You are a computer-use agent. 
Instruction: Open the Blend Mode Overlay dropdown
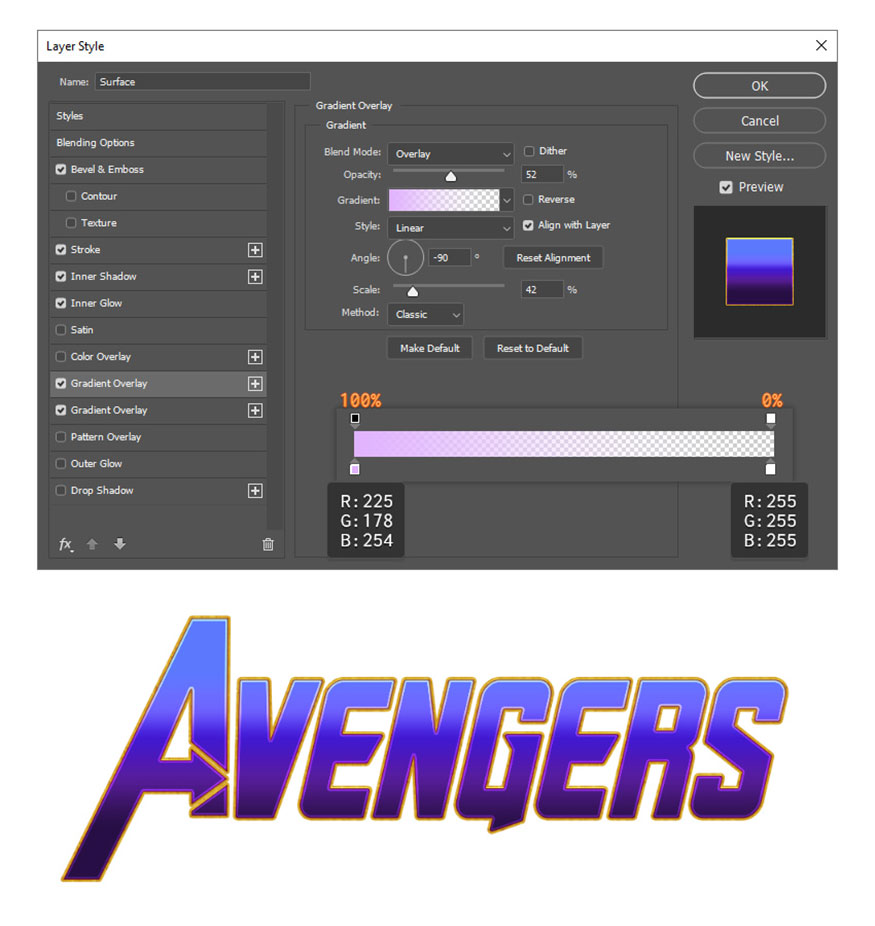[x=450, y=154]
